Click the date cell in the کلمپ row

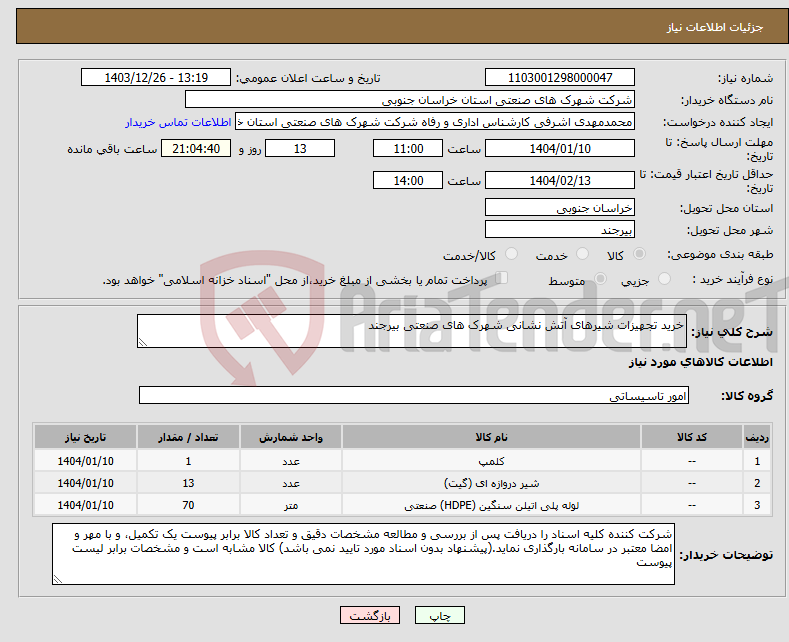point(86,461)
